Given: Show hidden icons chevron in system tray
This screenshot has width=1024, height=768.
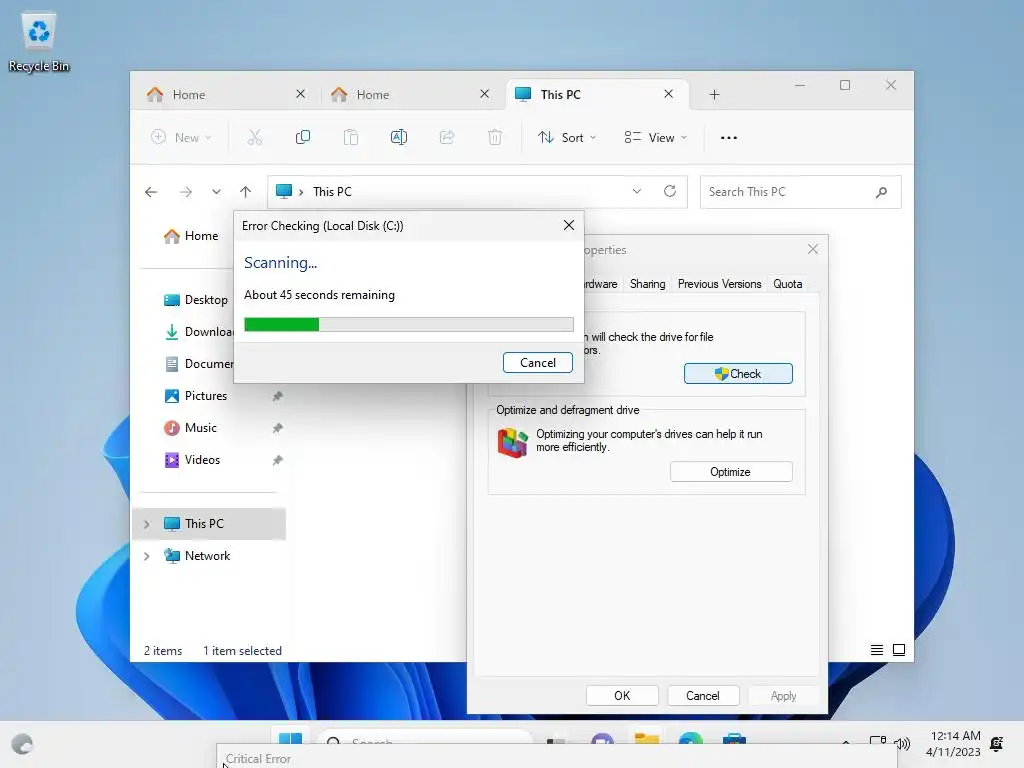Looking at the screenshot, I should coord(846,743).
